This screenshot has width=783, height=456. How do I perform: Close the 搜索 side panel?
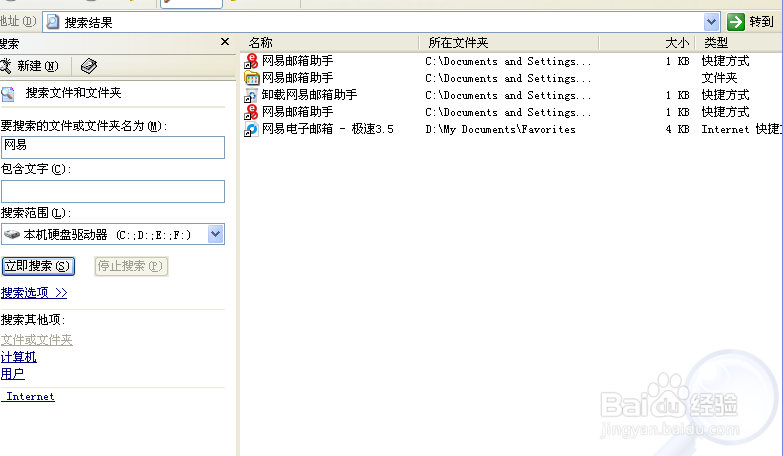tap(225, 42)
